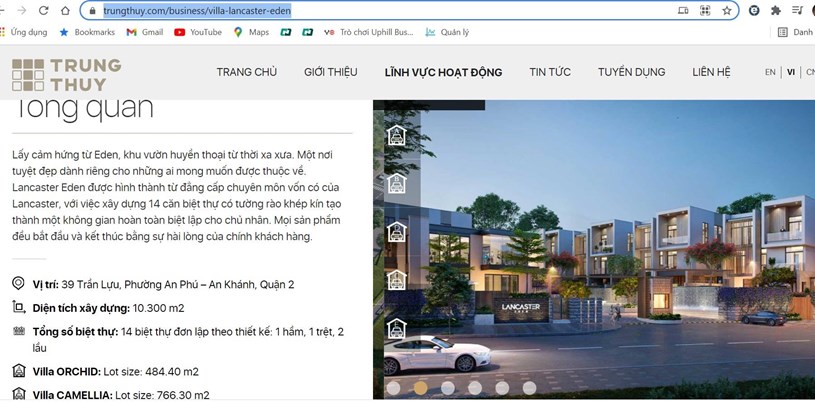Show fourth carousel slide dot

[475, 388]
